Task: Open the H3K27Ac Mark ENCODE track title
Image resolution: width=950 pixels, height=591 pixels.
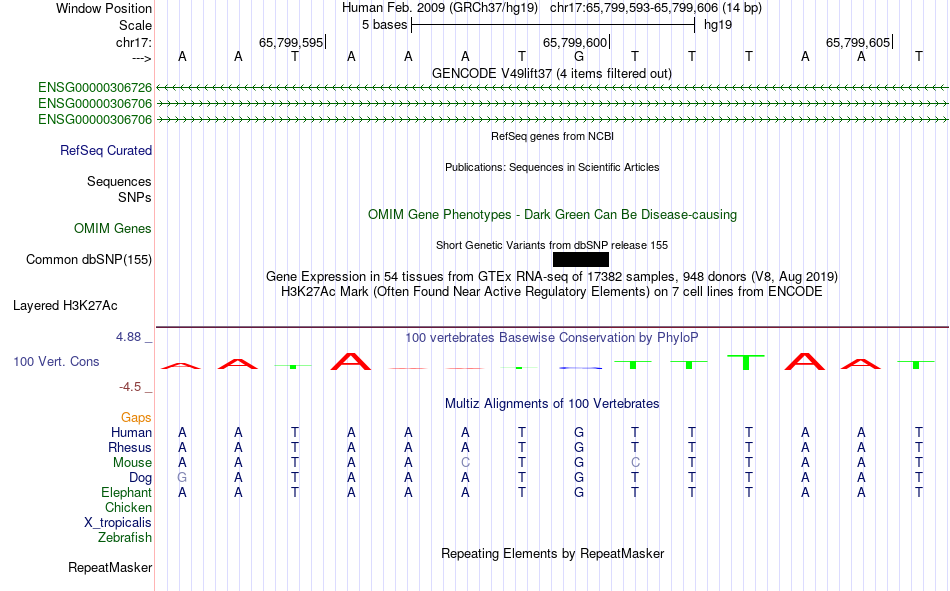Action: pos(552,292)
